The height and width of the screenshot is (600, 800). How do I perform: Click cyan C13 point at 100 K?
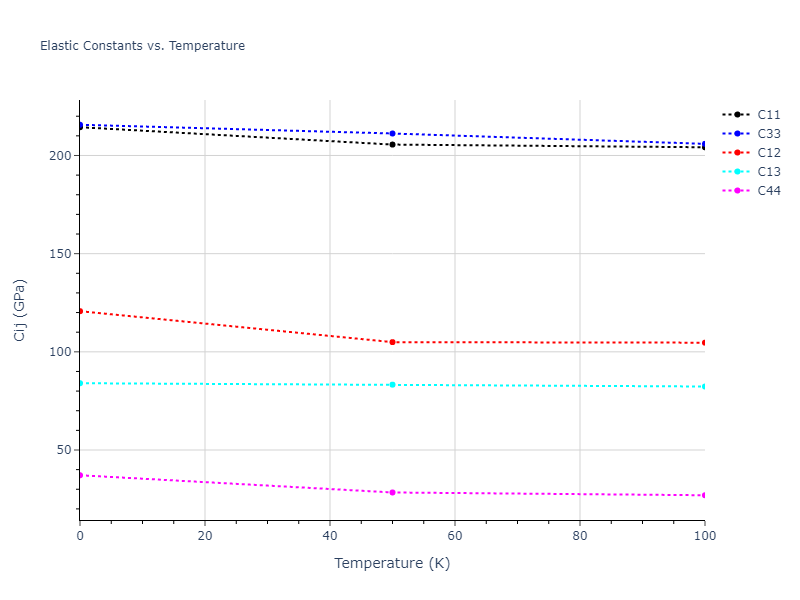coord(704,386)
